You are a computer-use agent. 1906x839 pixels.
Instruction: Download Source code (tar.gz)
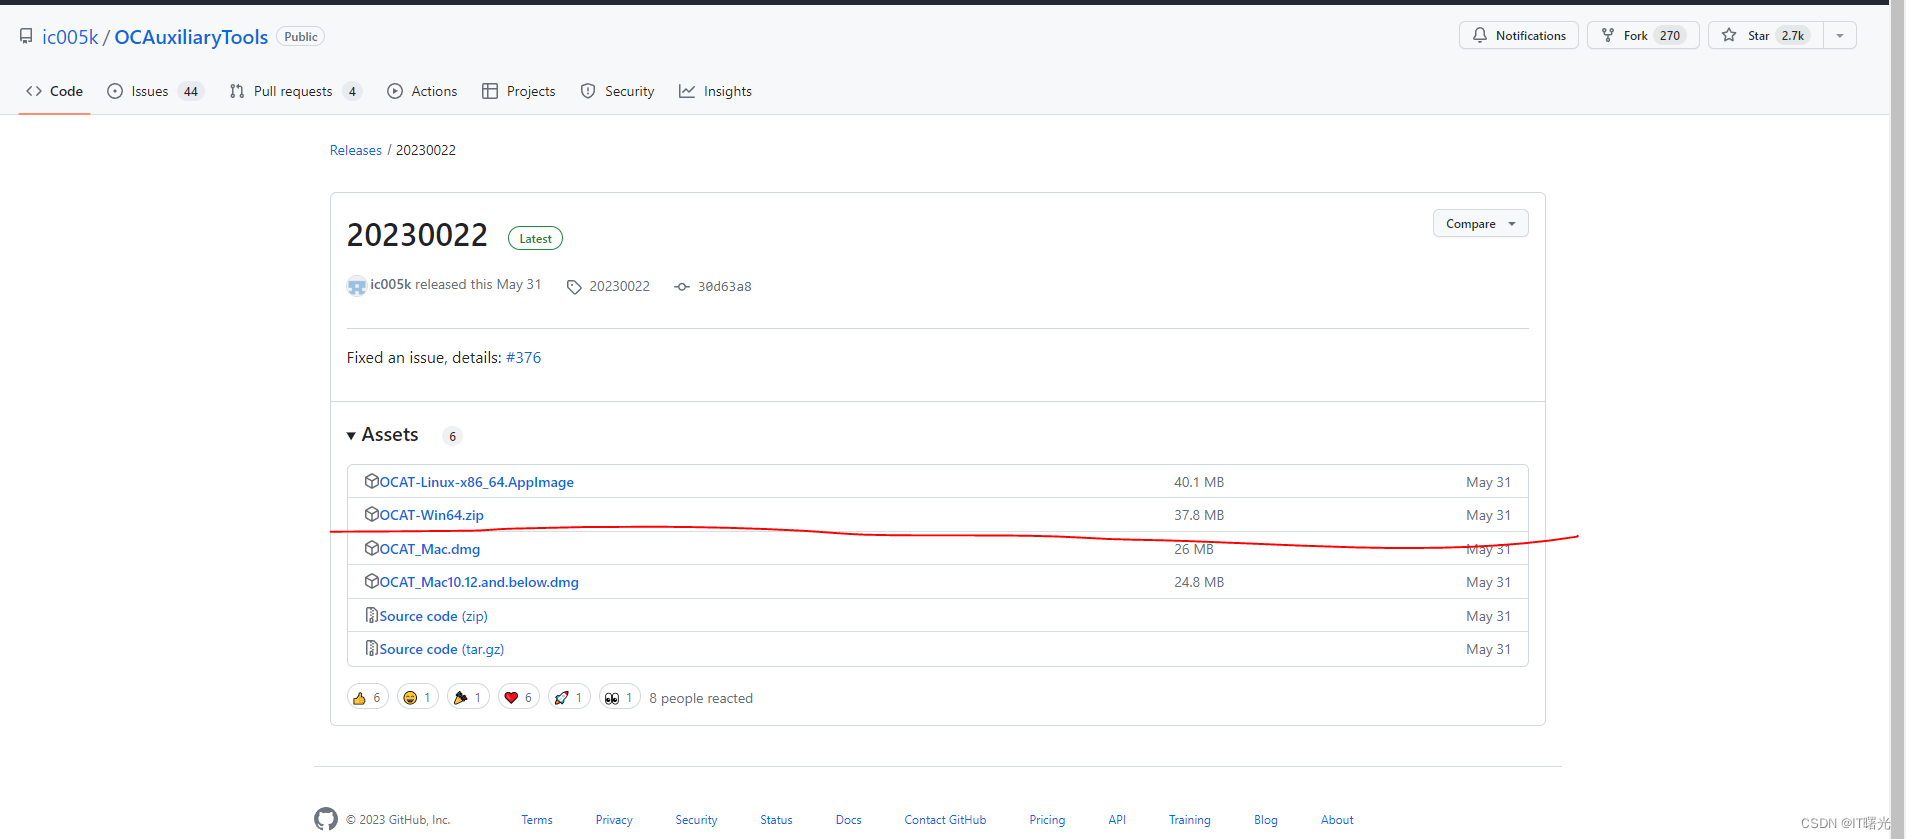[x=441, y=649]
